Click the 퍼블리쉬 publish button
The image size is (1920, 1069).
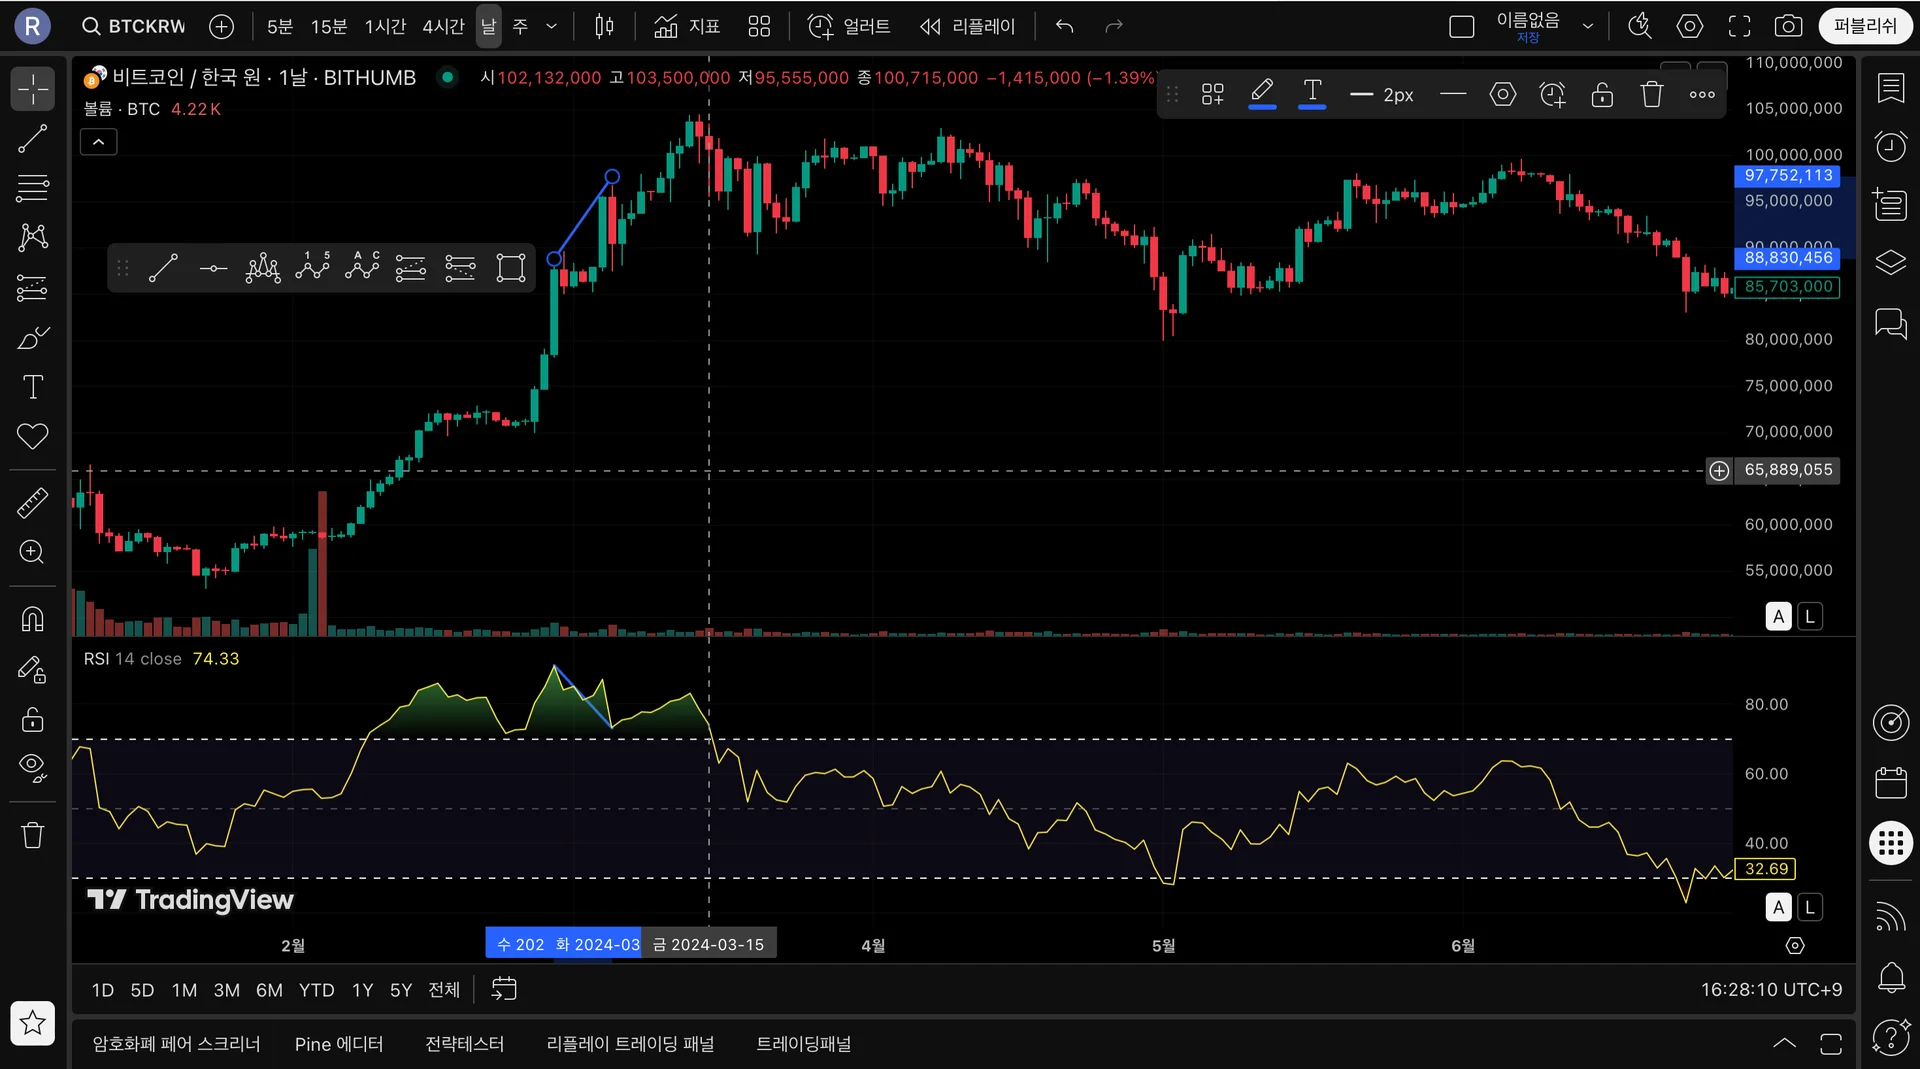[1864, 27]
